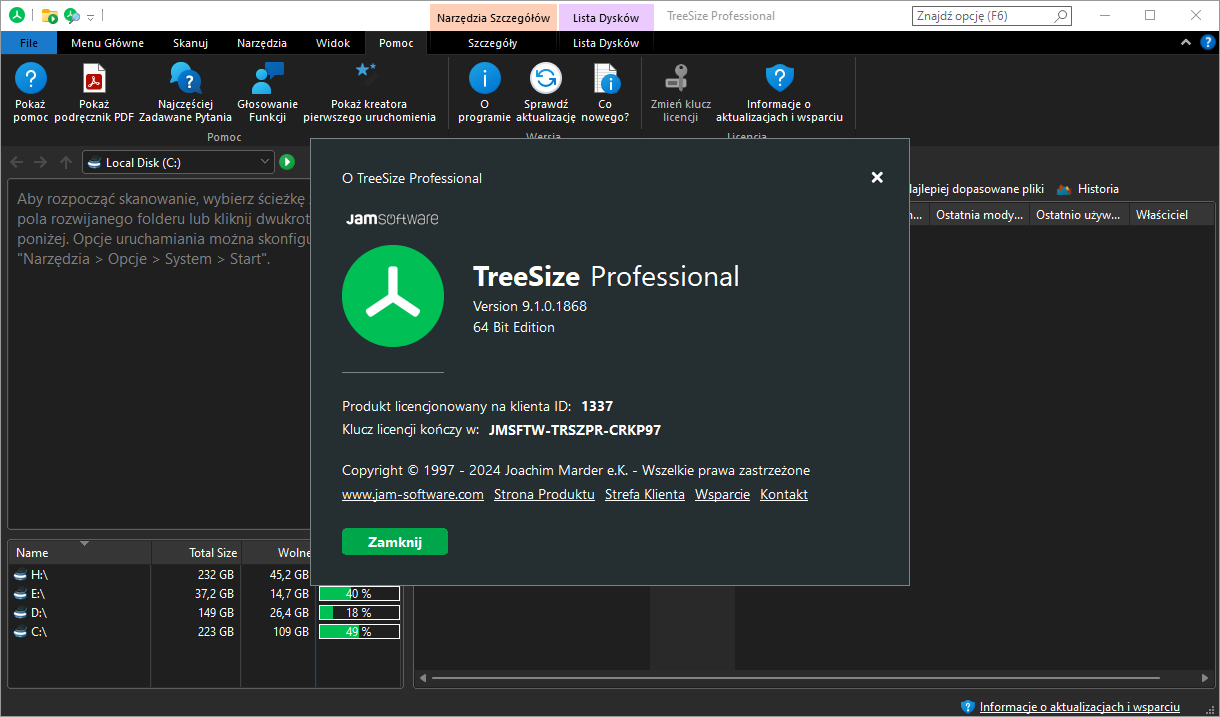
Task: Open the Pokaż podręcznik PDF manual
Action: click(94, 78)
